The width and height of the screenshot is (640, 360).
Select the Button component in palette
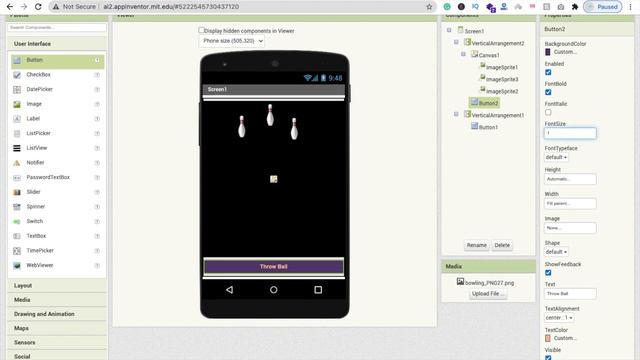tap(57, 60)
